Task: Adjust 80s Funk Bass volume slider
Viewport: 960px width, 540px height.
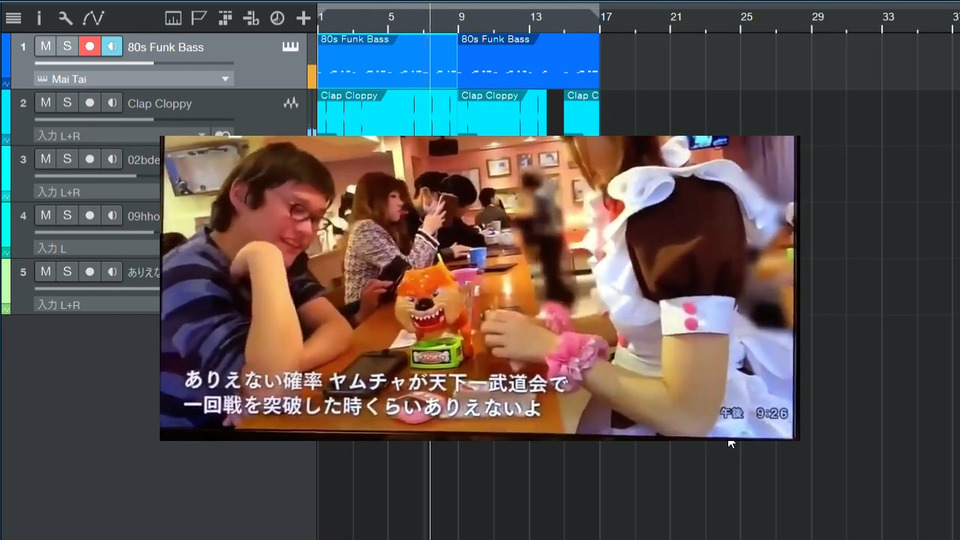Action: pos(133,63)
